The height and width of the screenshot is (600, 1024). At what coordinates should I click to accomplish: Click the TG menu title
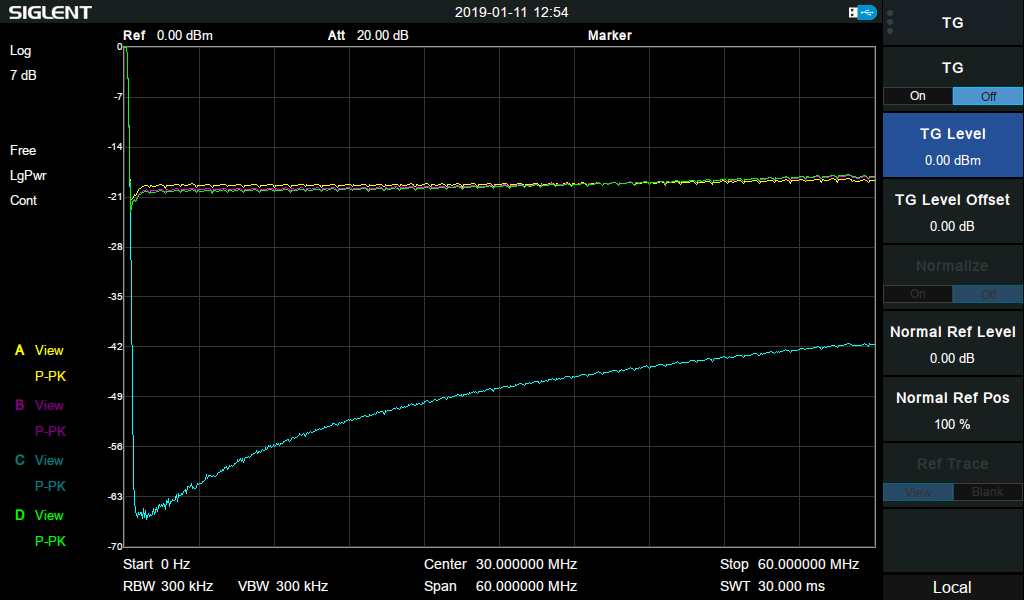coord(953,23)
